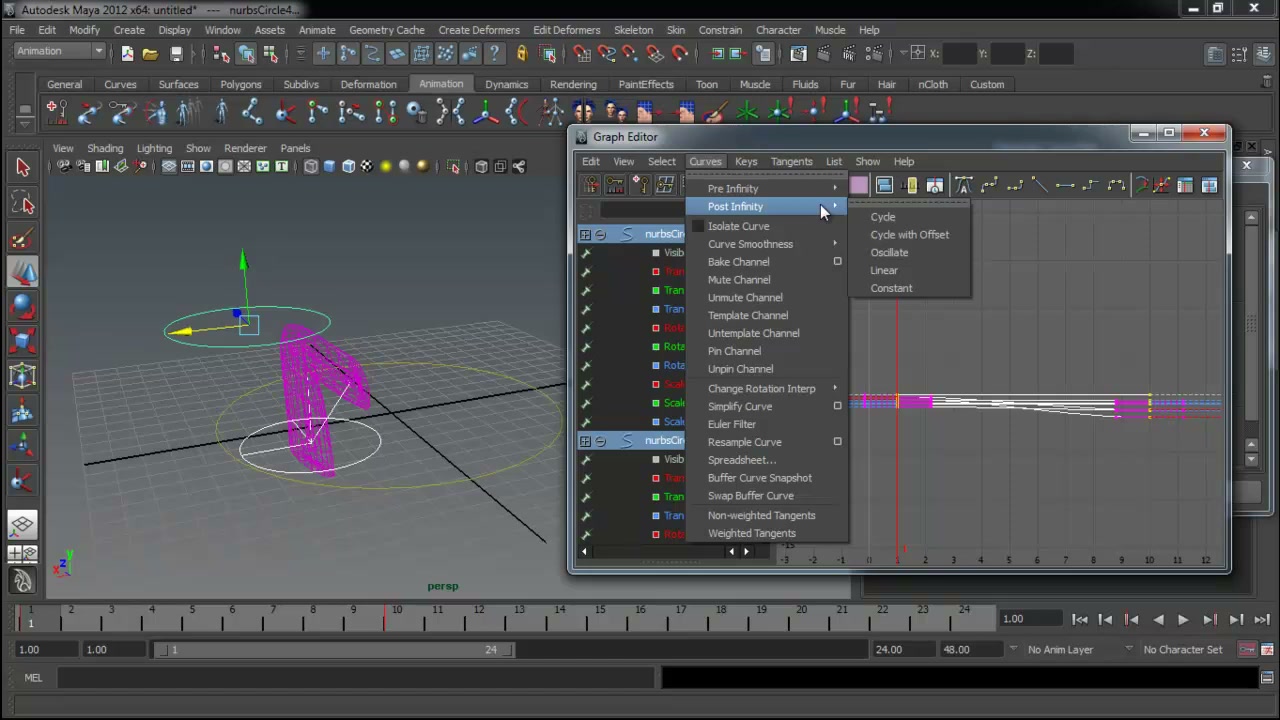Select the Lasso tool in toolbox

23,204
